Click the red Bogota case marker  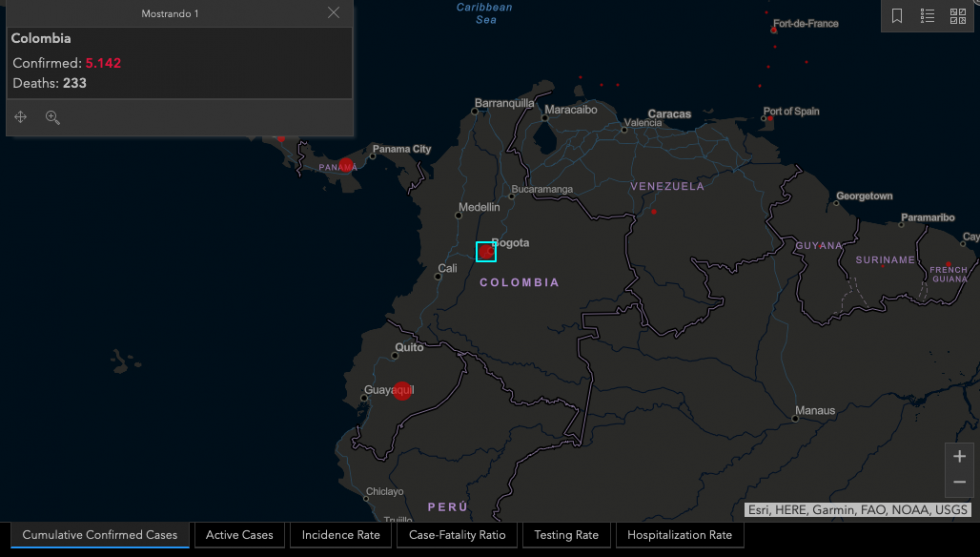pyautogui.click(x=486, y=251)
